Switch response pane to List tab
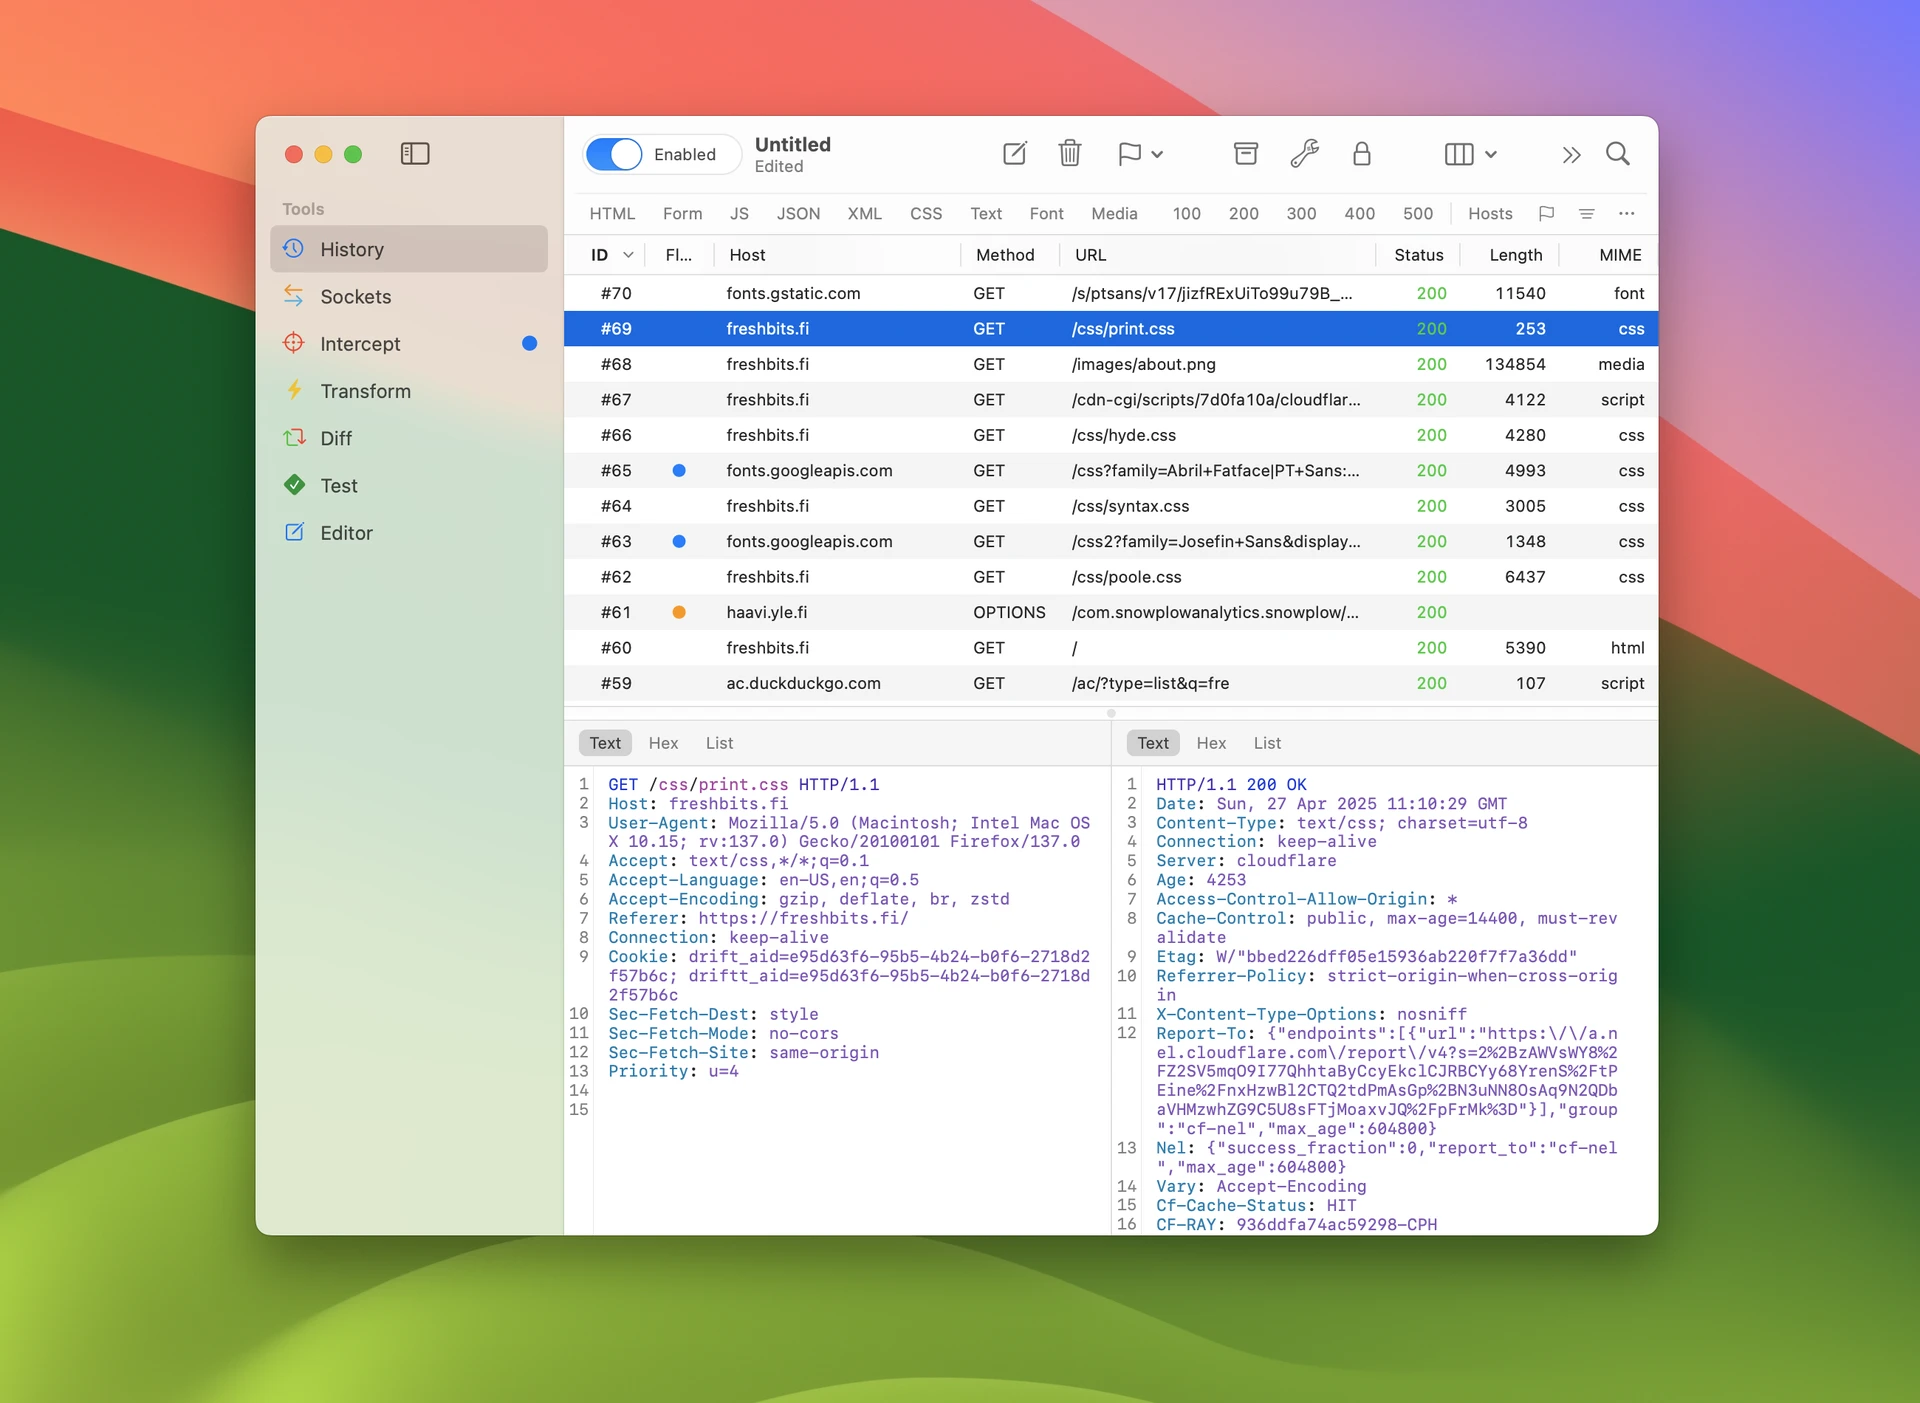Screen dimensions: 1920x1403 click(x=1267, y=743)
